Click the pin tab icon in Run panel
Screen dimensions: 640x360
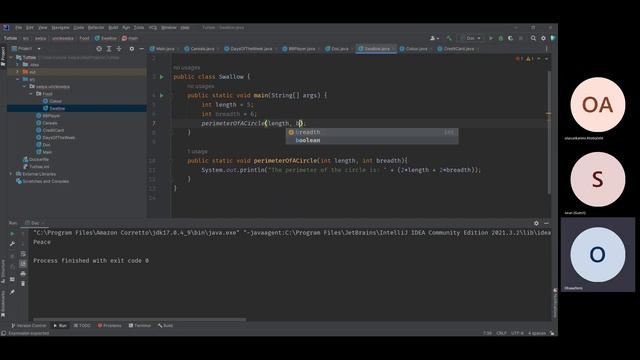coord(12,292)
